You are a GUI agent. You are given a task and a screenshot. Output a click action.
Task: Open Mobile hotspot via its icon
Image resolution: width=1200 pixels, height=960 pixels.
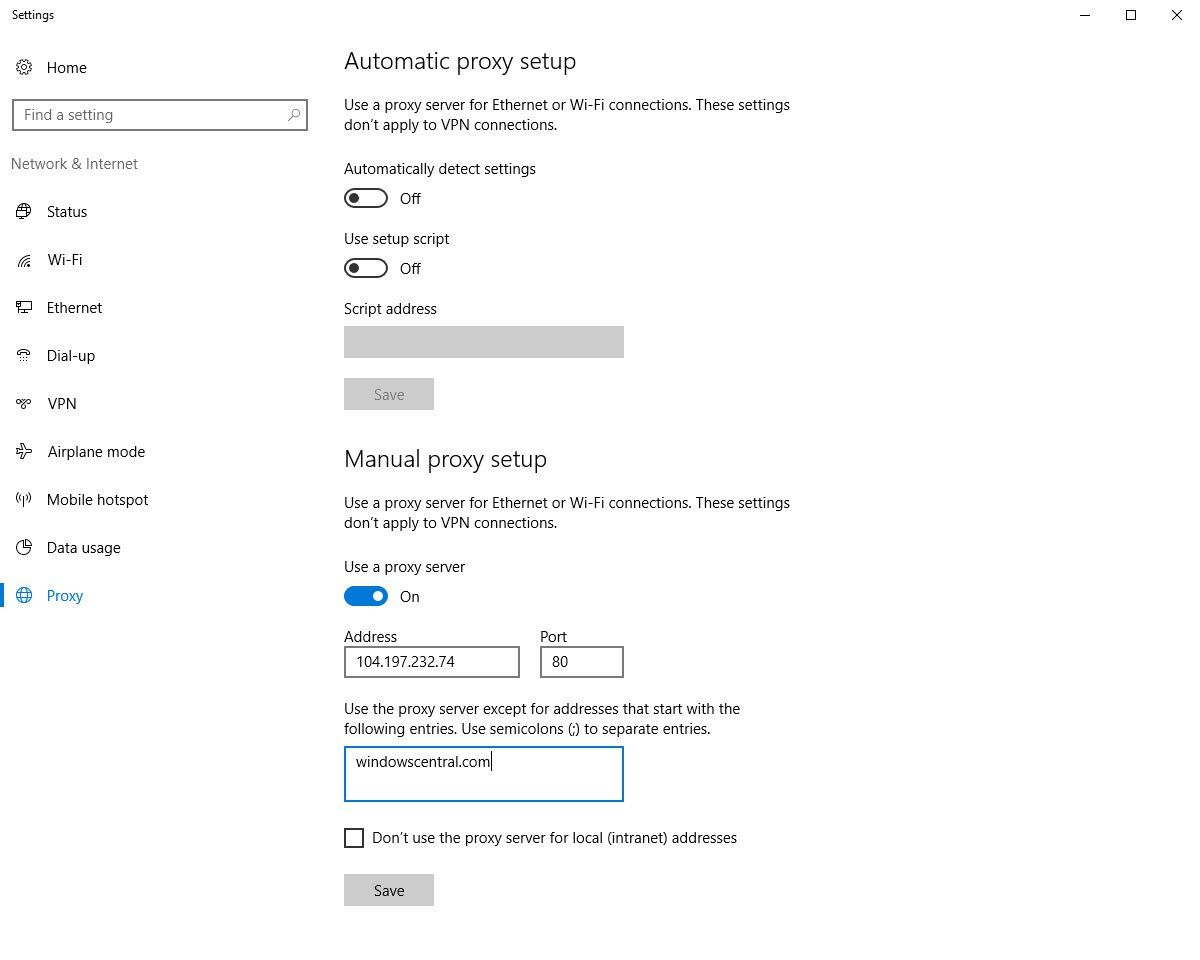coord(24,499)
